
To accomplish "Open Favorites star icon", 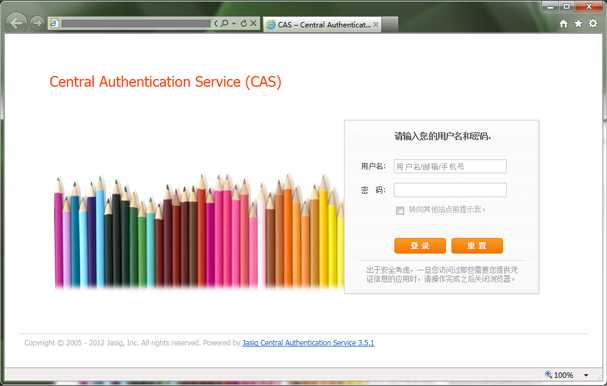I will (x=578, y=24).
